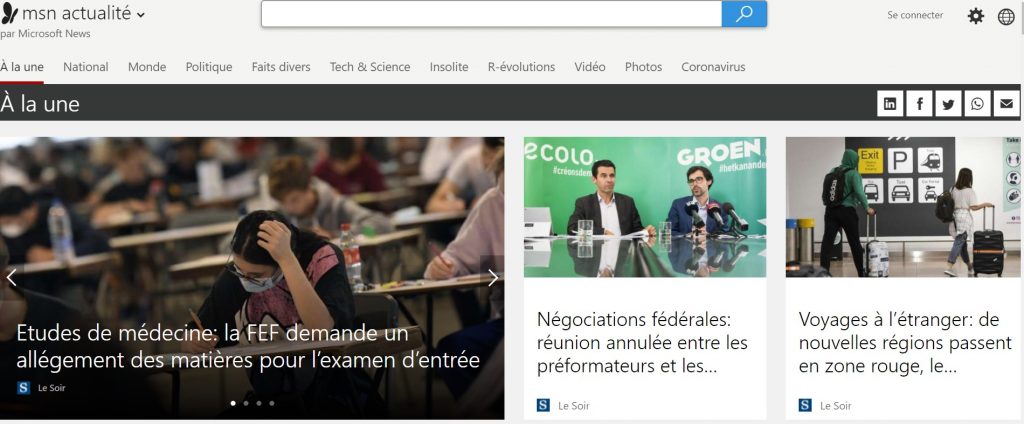Go to next carousel slide arrow
Screen dimensions: 1024x424
pyautogui.click(x=493, y=278)
